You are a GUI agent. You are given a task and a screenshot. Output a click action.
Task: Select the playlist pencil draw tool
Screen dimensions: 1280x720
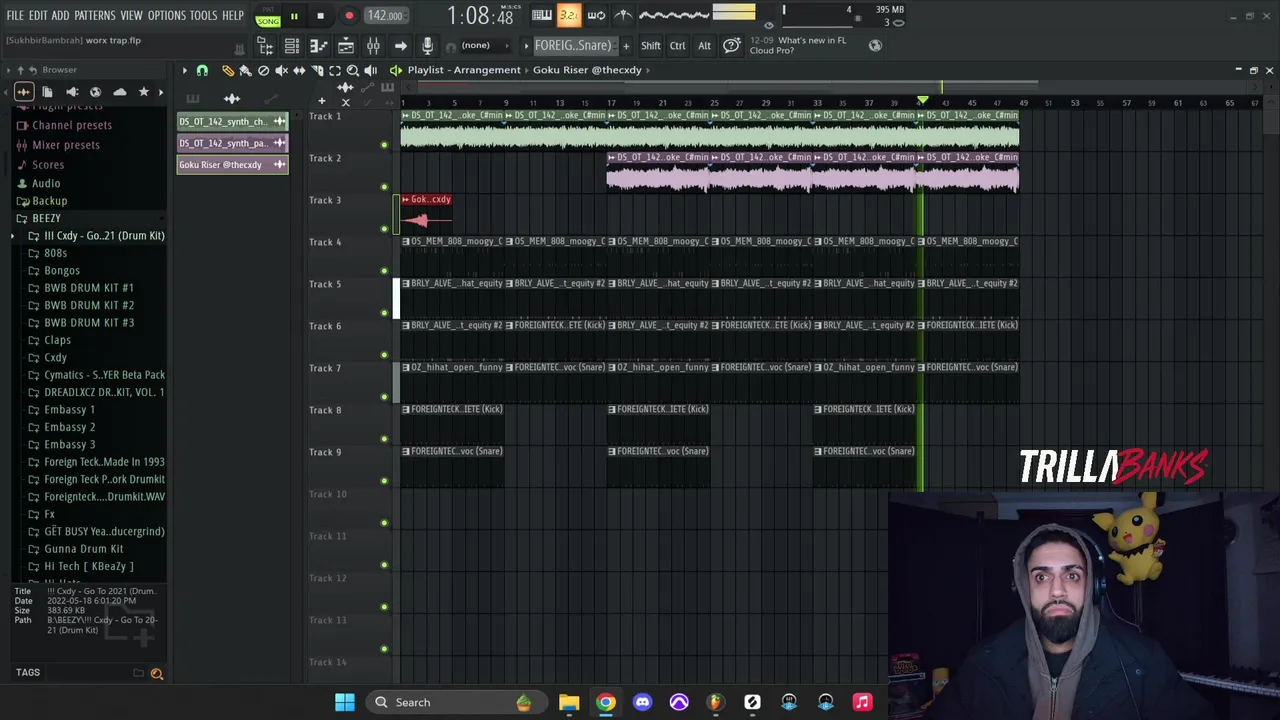point(227,70)
